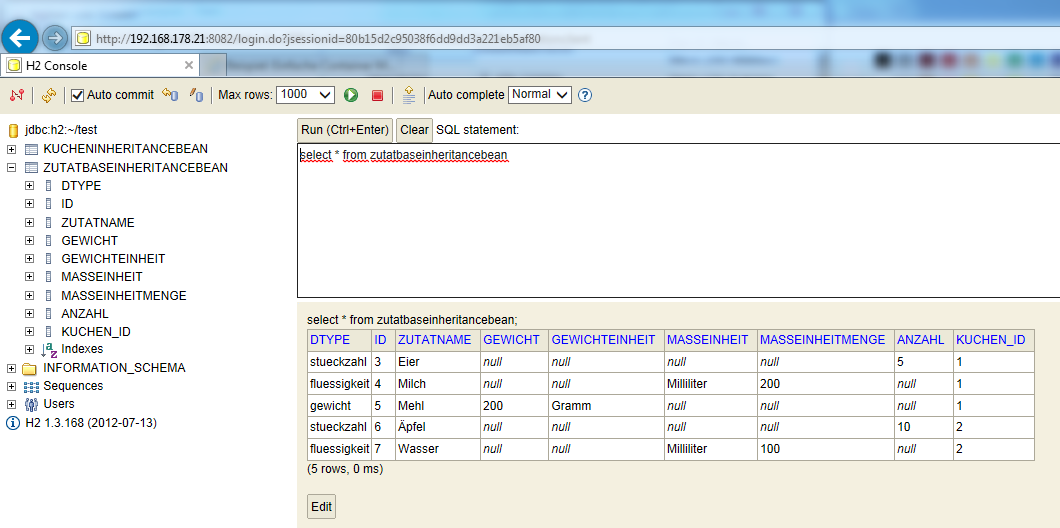This screenshot has height=528, width=1060.
Task: Expand the GEWICHT column node
Action: pyautogui.click(x=30, y=240)
